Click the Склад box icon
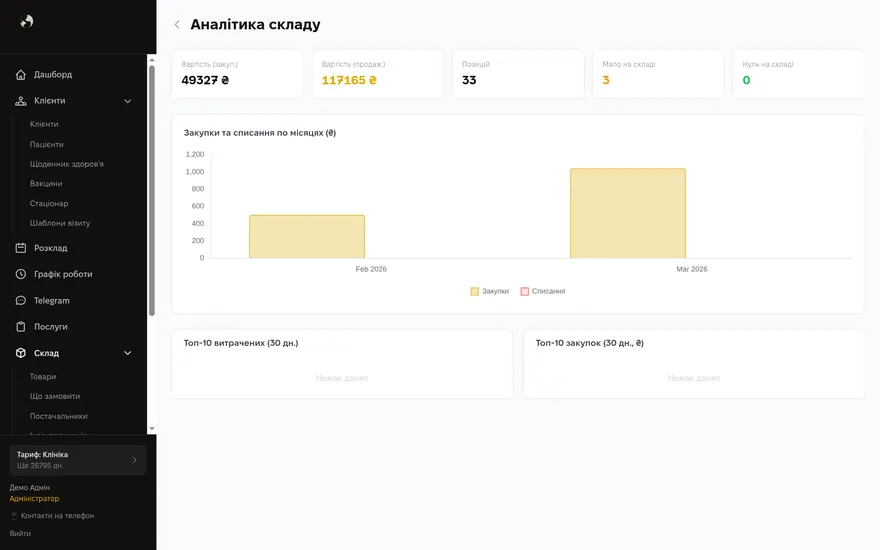Screen dimensions: 880x550 coord(21,353)
